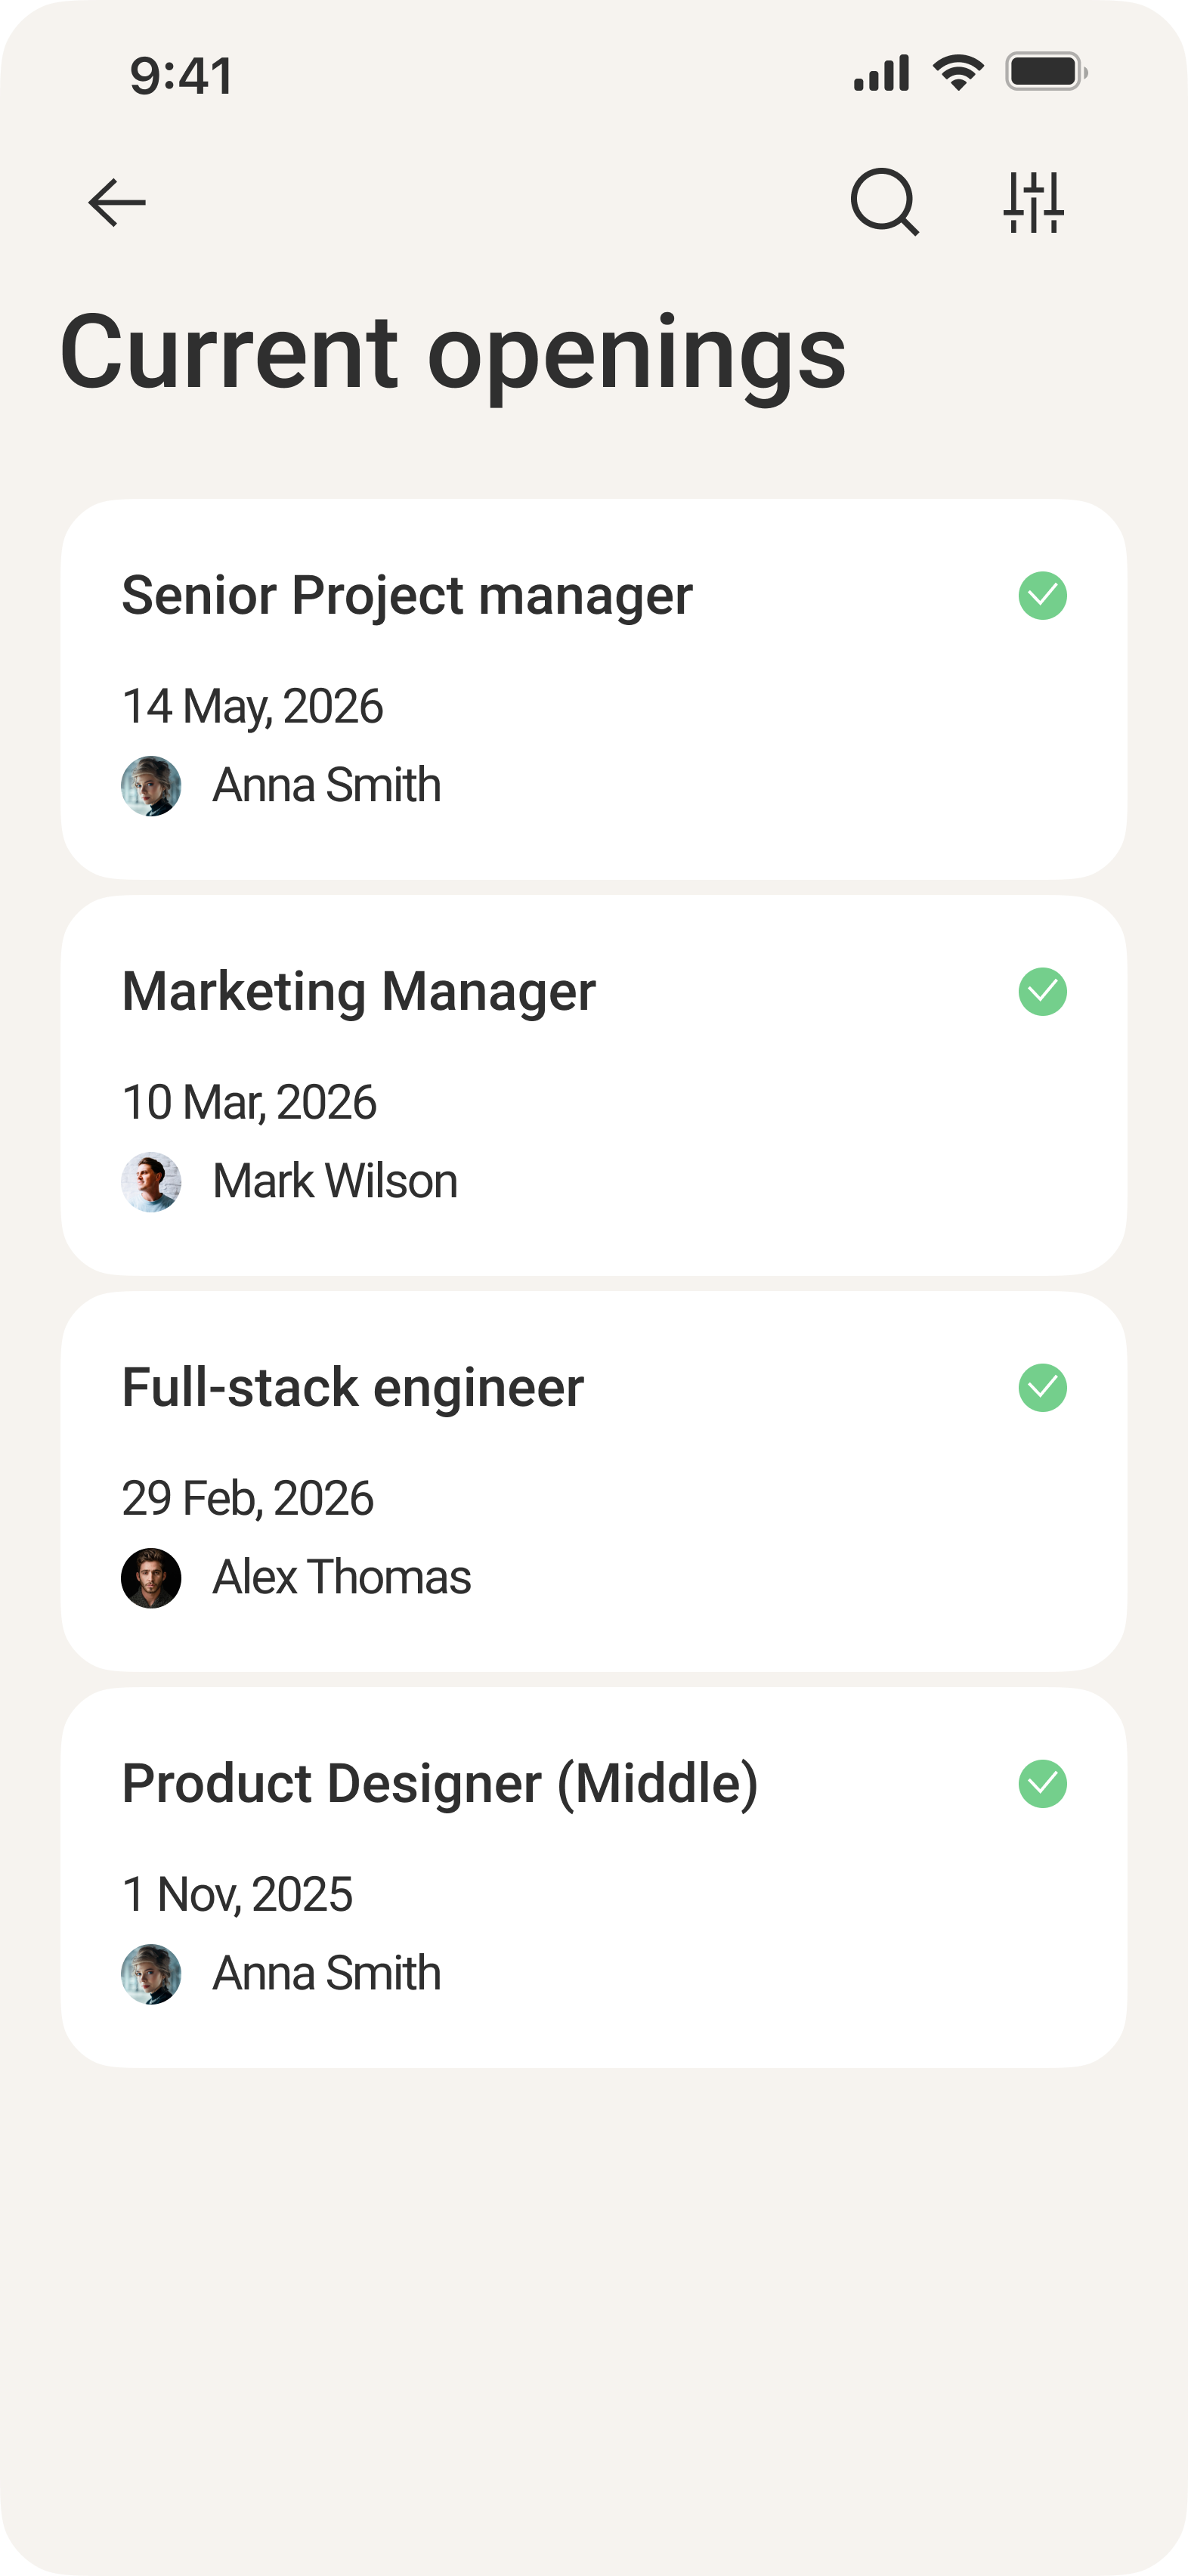Tap the Mark Wilson name label
The width and height of the screenshot is (1188, 2576).
point(335,1181)
